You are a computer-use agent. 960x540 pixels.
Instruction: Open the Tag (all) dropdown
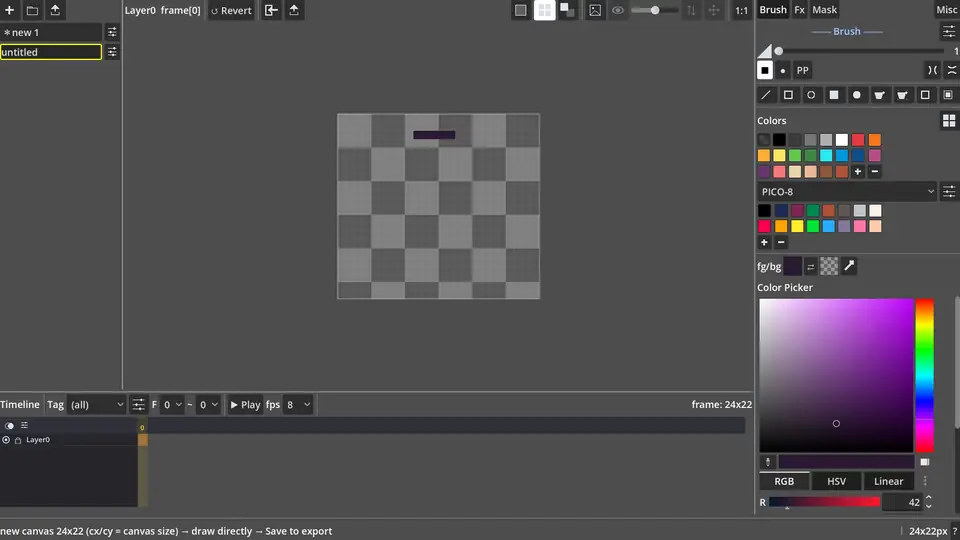96,405
